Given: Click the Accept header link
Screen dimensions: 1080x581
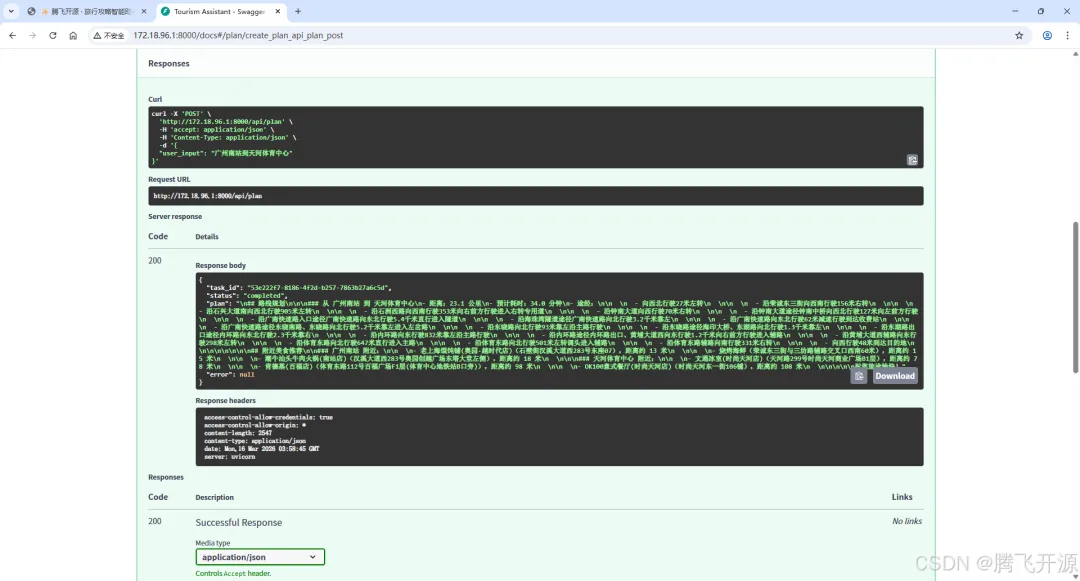Looking at the screenshot, I should pyautogui.click(x=233, y=573).
